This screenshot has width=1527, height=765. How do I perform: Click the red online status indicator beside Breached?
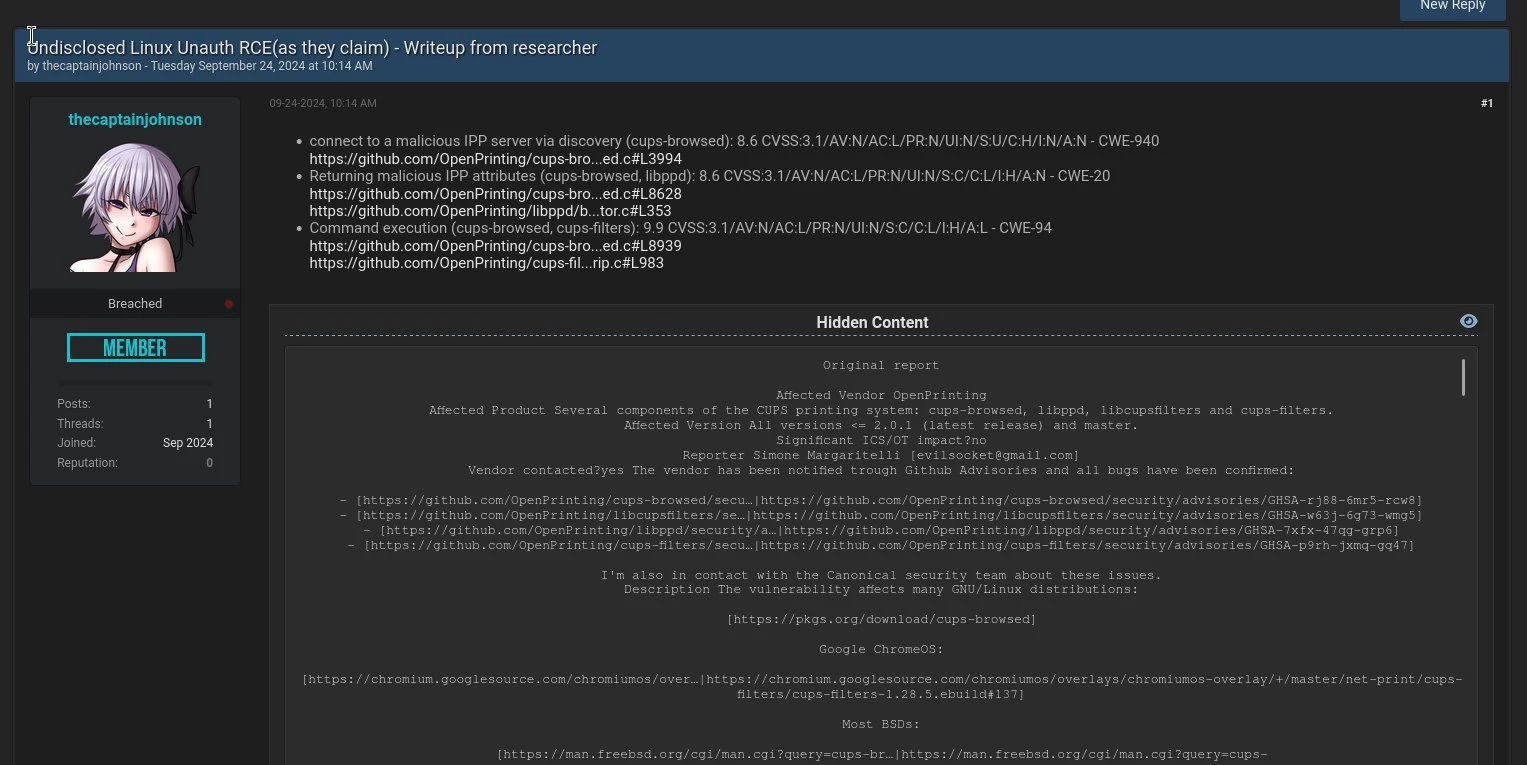(228, 303)
